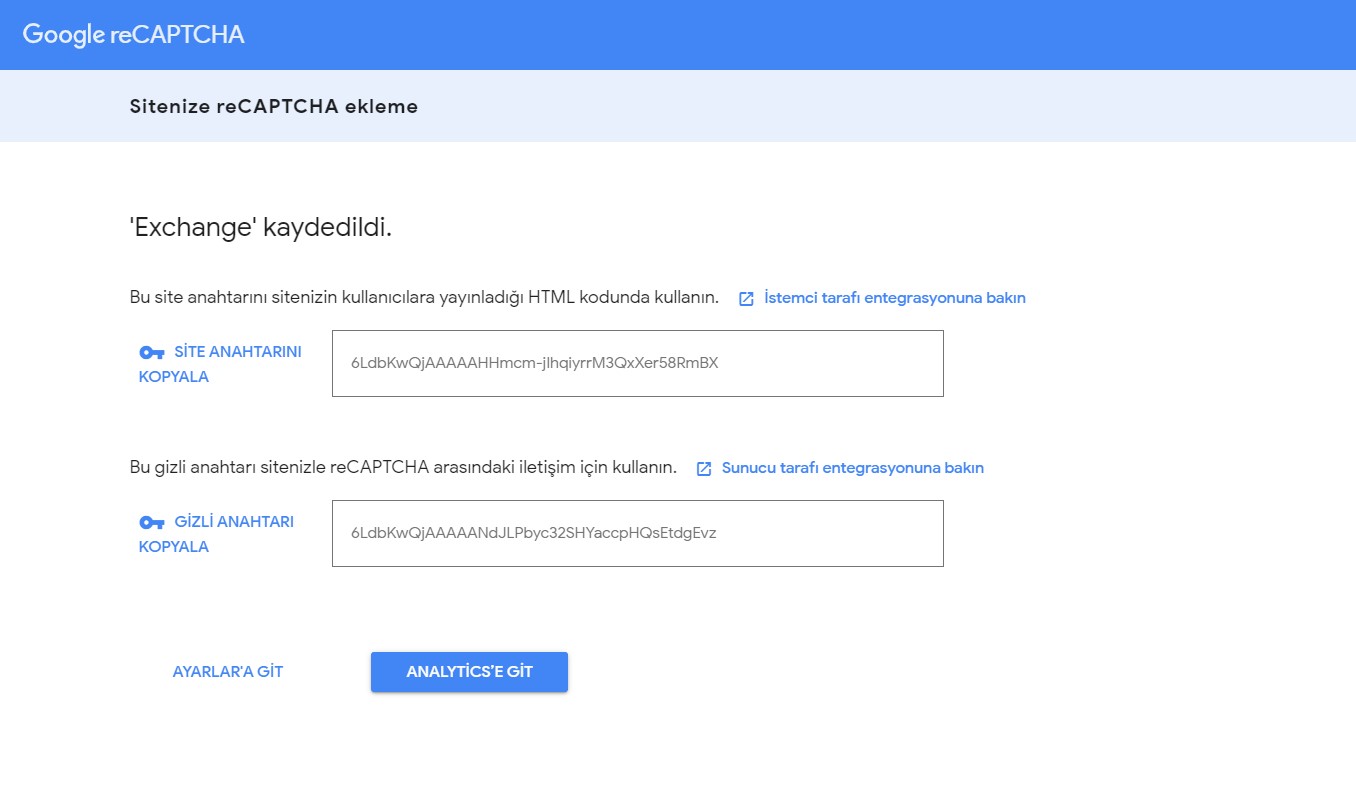1356x802 pixels.
Task: Click text 'Bu gizli anahtarı sitenizle reCAPTCHA'
Action: point(279,468)
